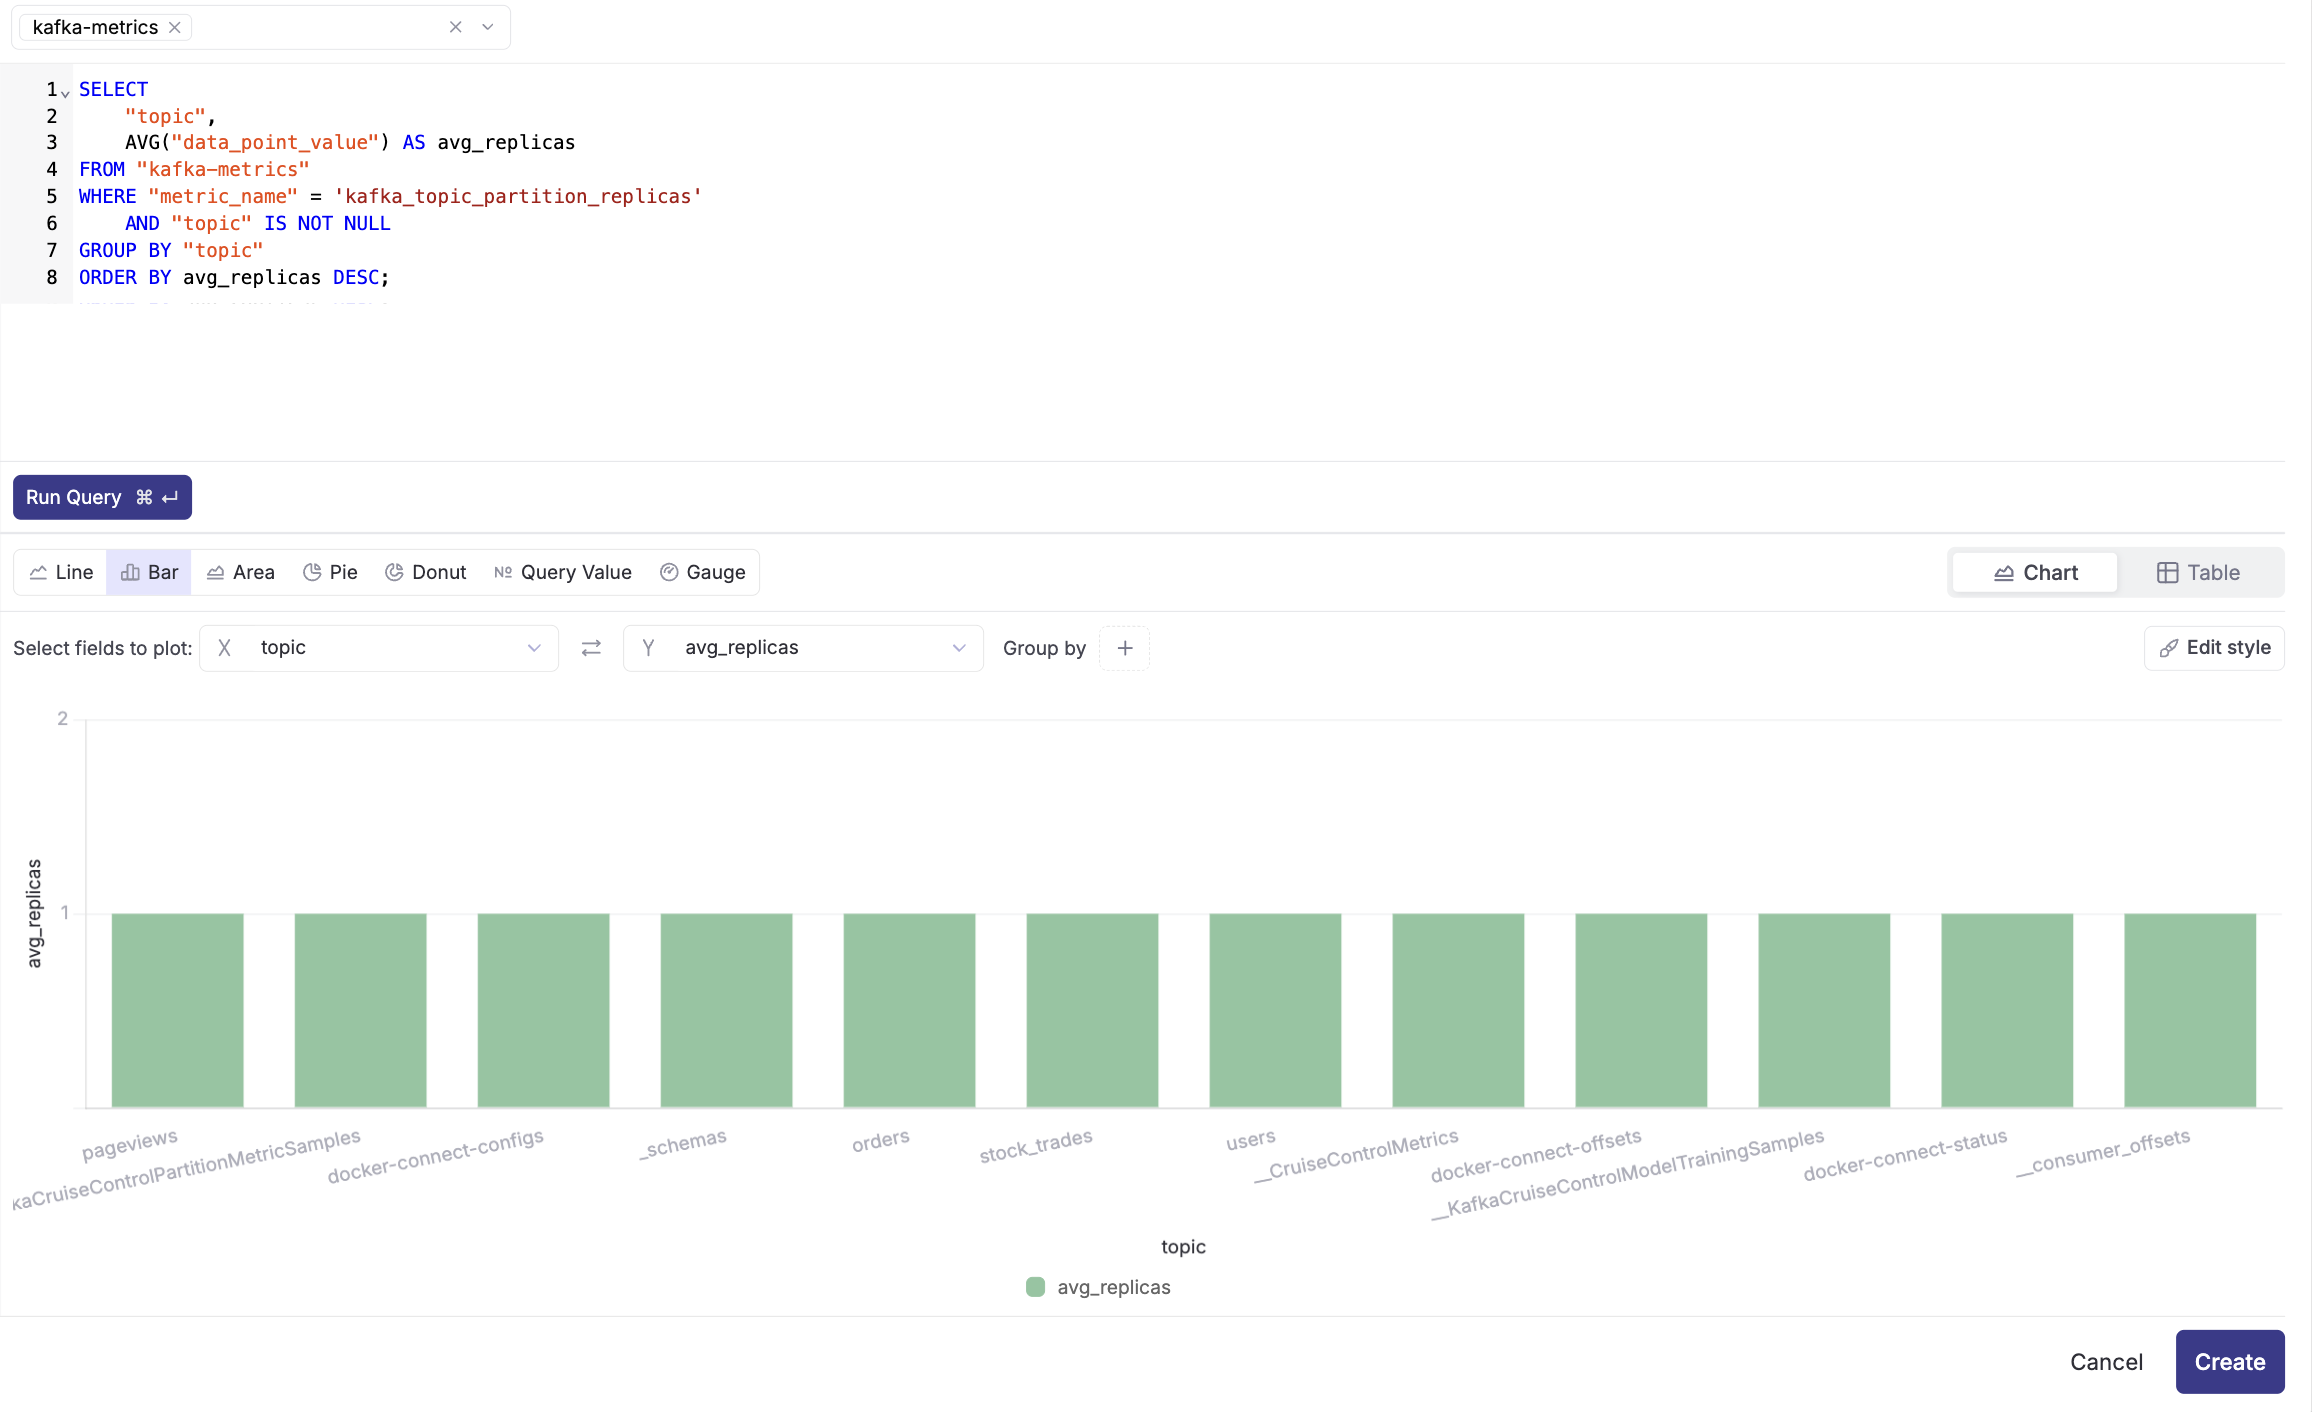Open Edit style options
The width and height of the screenshot is (2312, 1412).
click(x=2214, y=648)
